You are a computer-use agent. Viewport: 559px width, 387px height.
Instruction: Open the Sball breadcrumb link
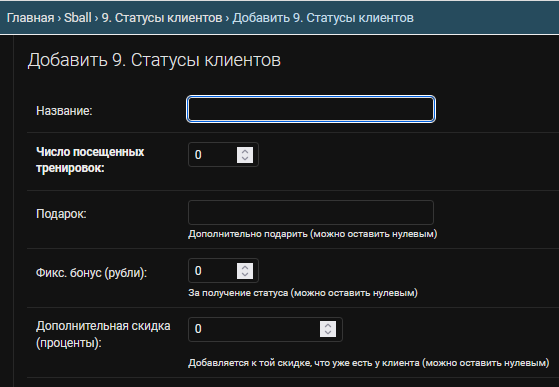[78, 18]
